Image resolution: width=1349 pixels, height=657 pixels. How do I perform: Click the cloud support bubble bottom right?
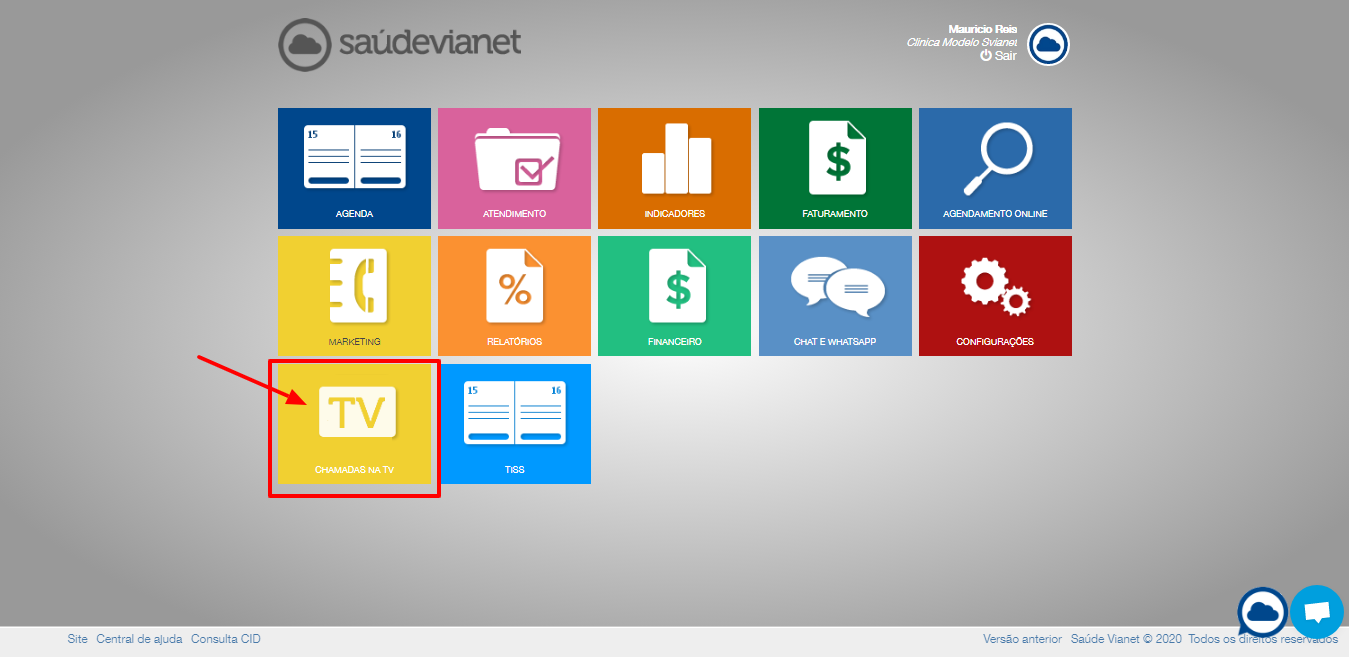tap(1263, 612)
